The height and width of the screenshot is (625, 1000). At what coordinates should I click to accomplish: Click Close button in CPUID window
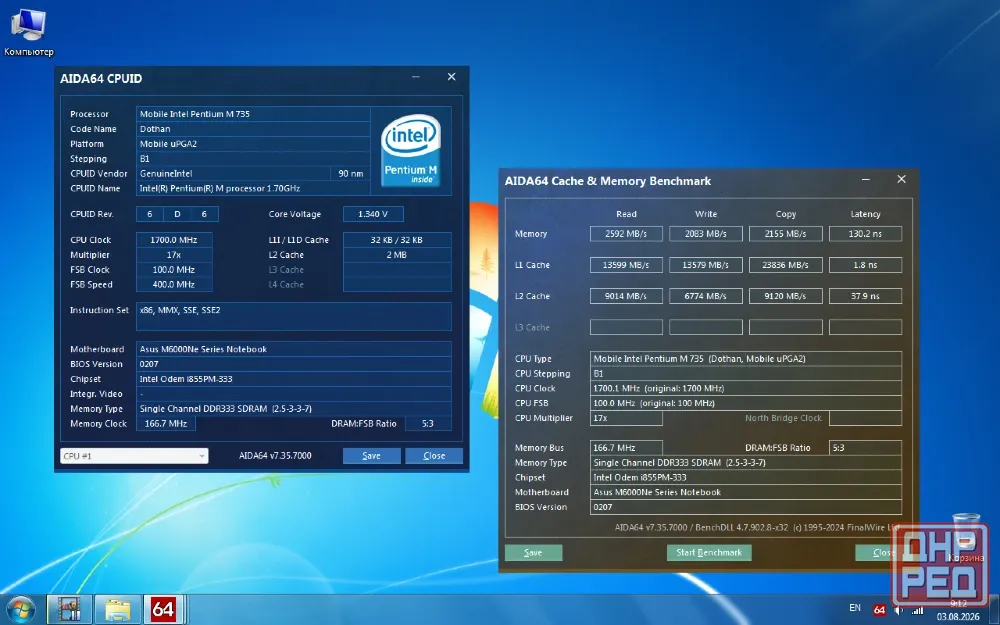tap(434, 456)
